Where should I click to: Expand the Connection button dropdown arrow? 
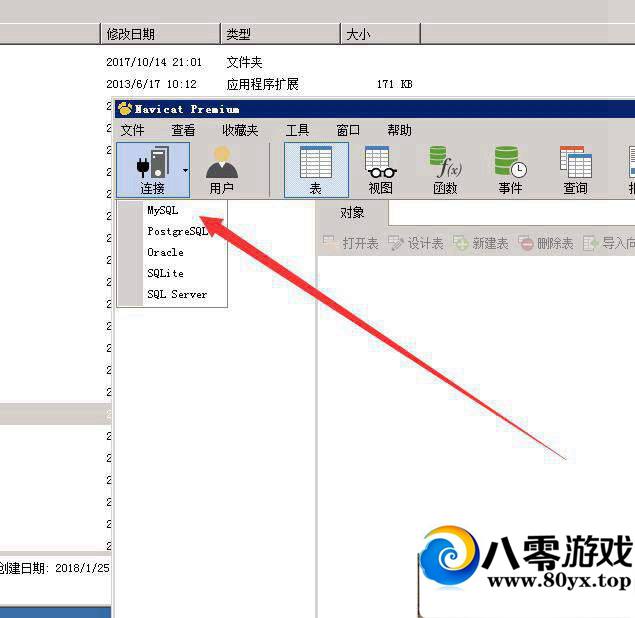pos(184,169)
